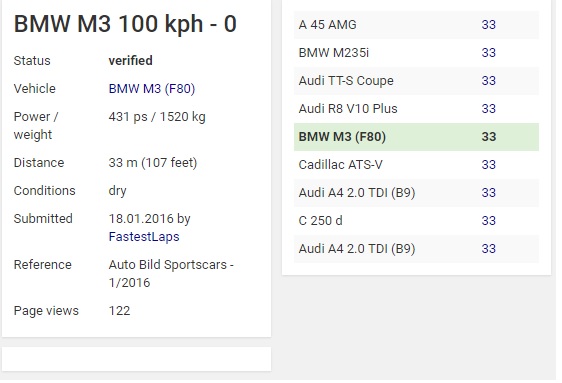Select the Audi R8 V10 Plus row

(416, 109)
